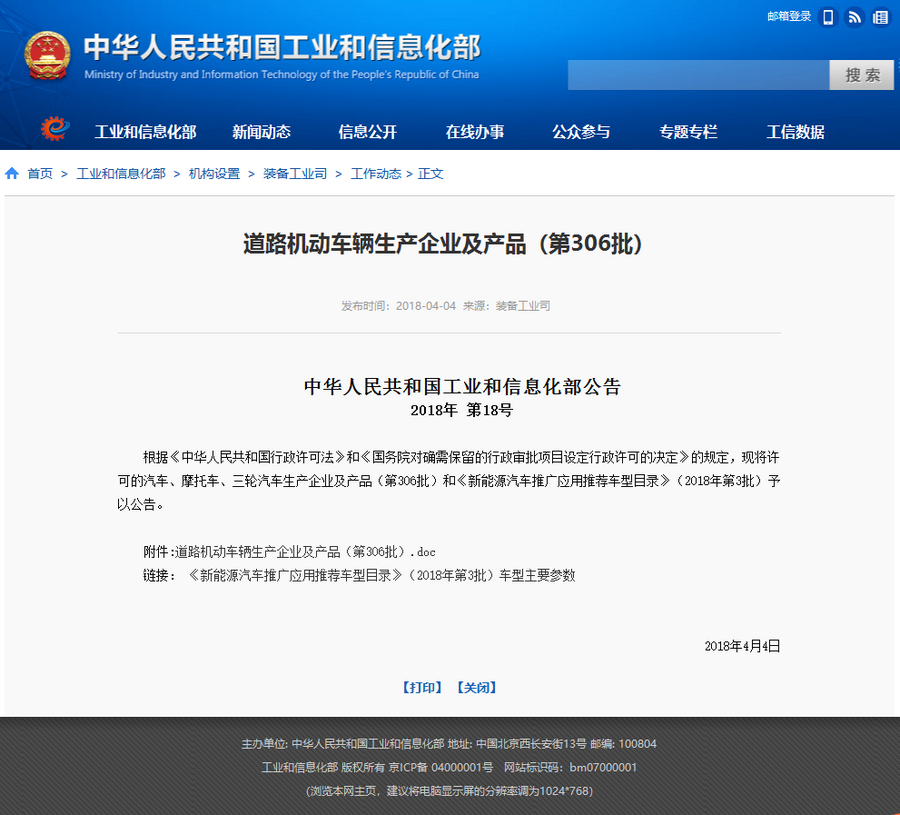Click 装备工业司 breadcrumb link
This screenshot has height=815, width=900.
coord(295,174)
